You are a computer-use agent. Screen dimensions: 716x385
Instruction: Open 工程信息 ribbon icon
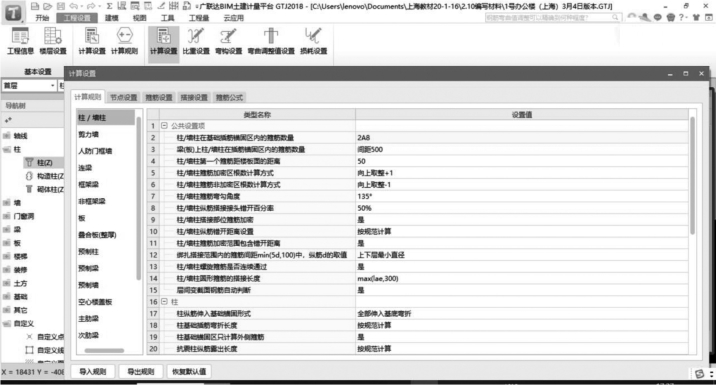(20, 41)
